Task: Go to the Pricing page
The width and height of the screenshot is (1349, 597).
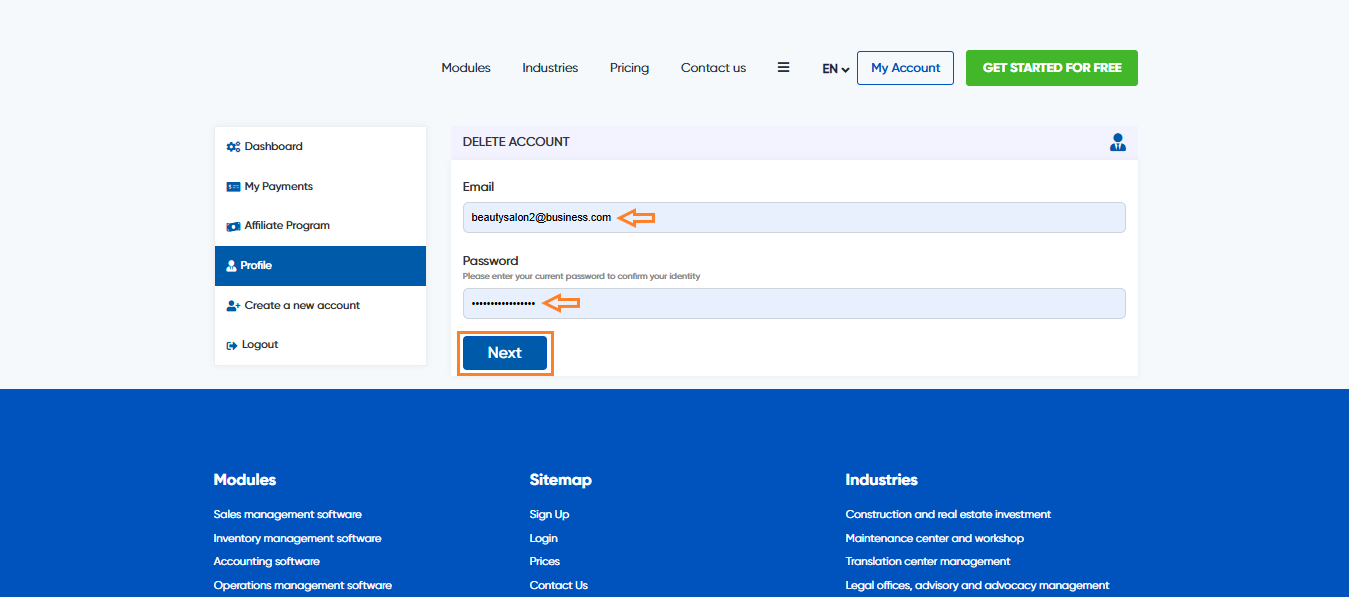Action: tap(629, 68)
